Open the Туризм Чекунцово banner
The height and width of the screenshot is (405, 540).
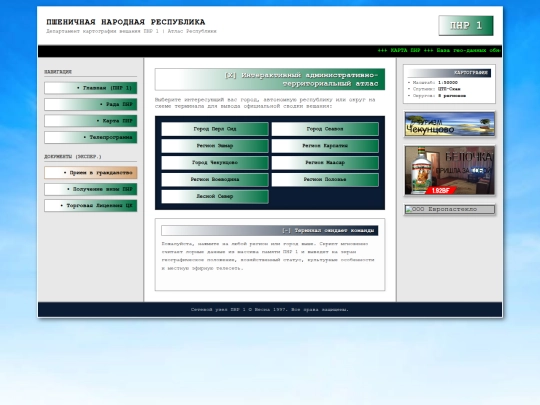tap(449, 124)
